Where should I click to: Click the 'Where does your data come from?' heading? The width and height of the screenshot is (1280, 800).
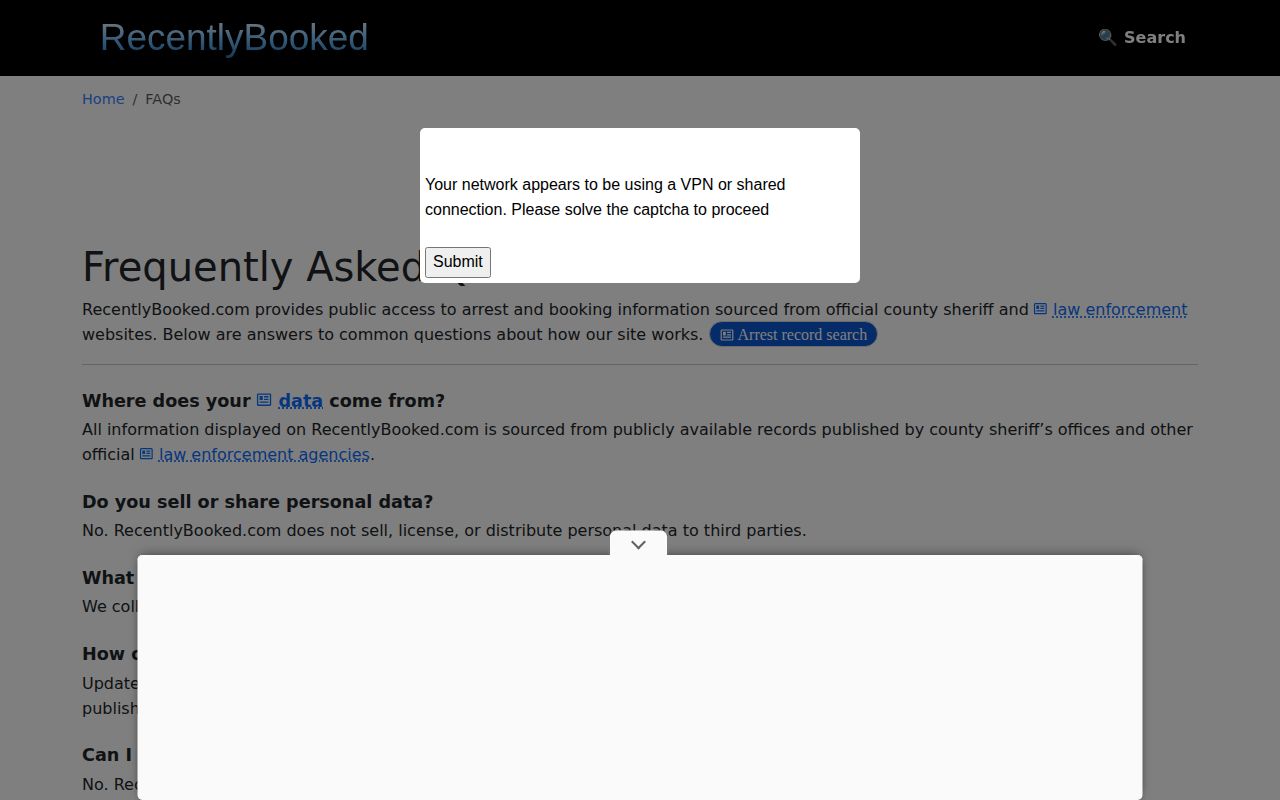click(x=263, y=400)
